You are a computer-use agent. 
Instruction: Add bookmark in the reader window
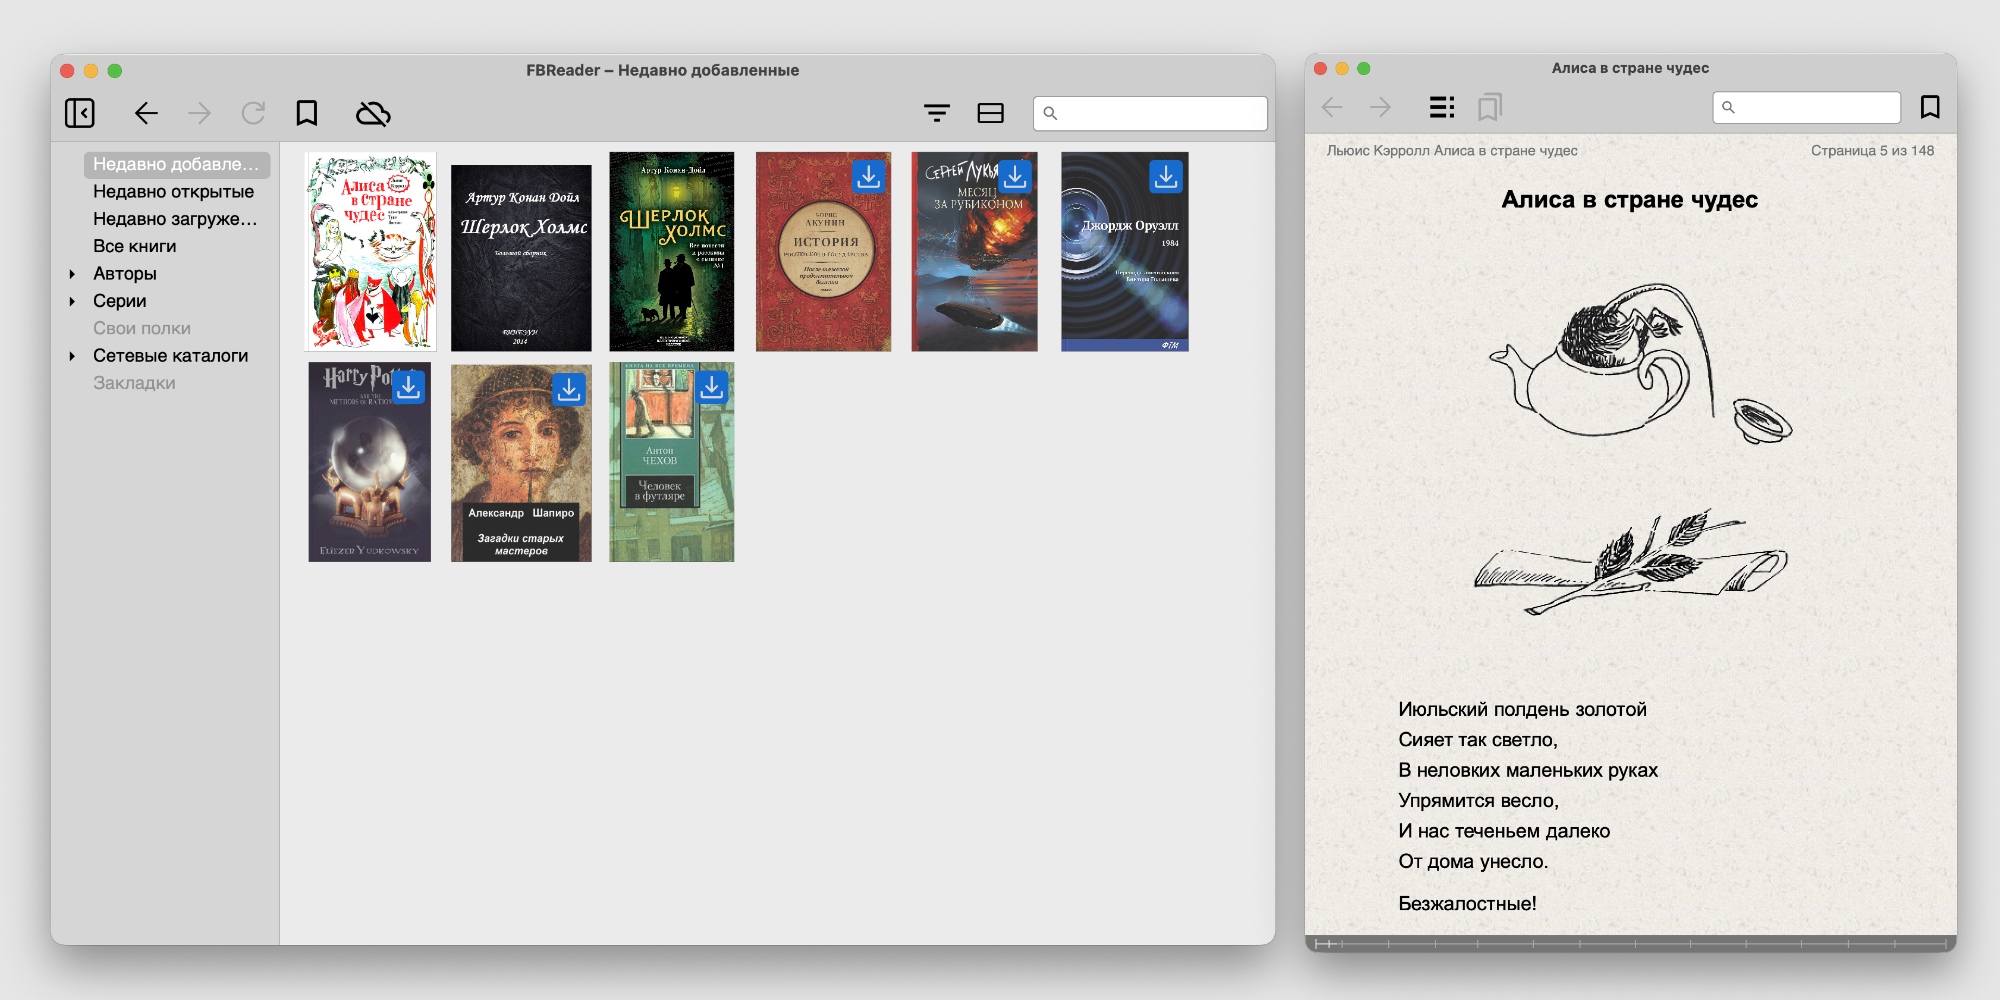pyautogui.click(x=1930, y=107)
